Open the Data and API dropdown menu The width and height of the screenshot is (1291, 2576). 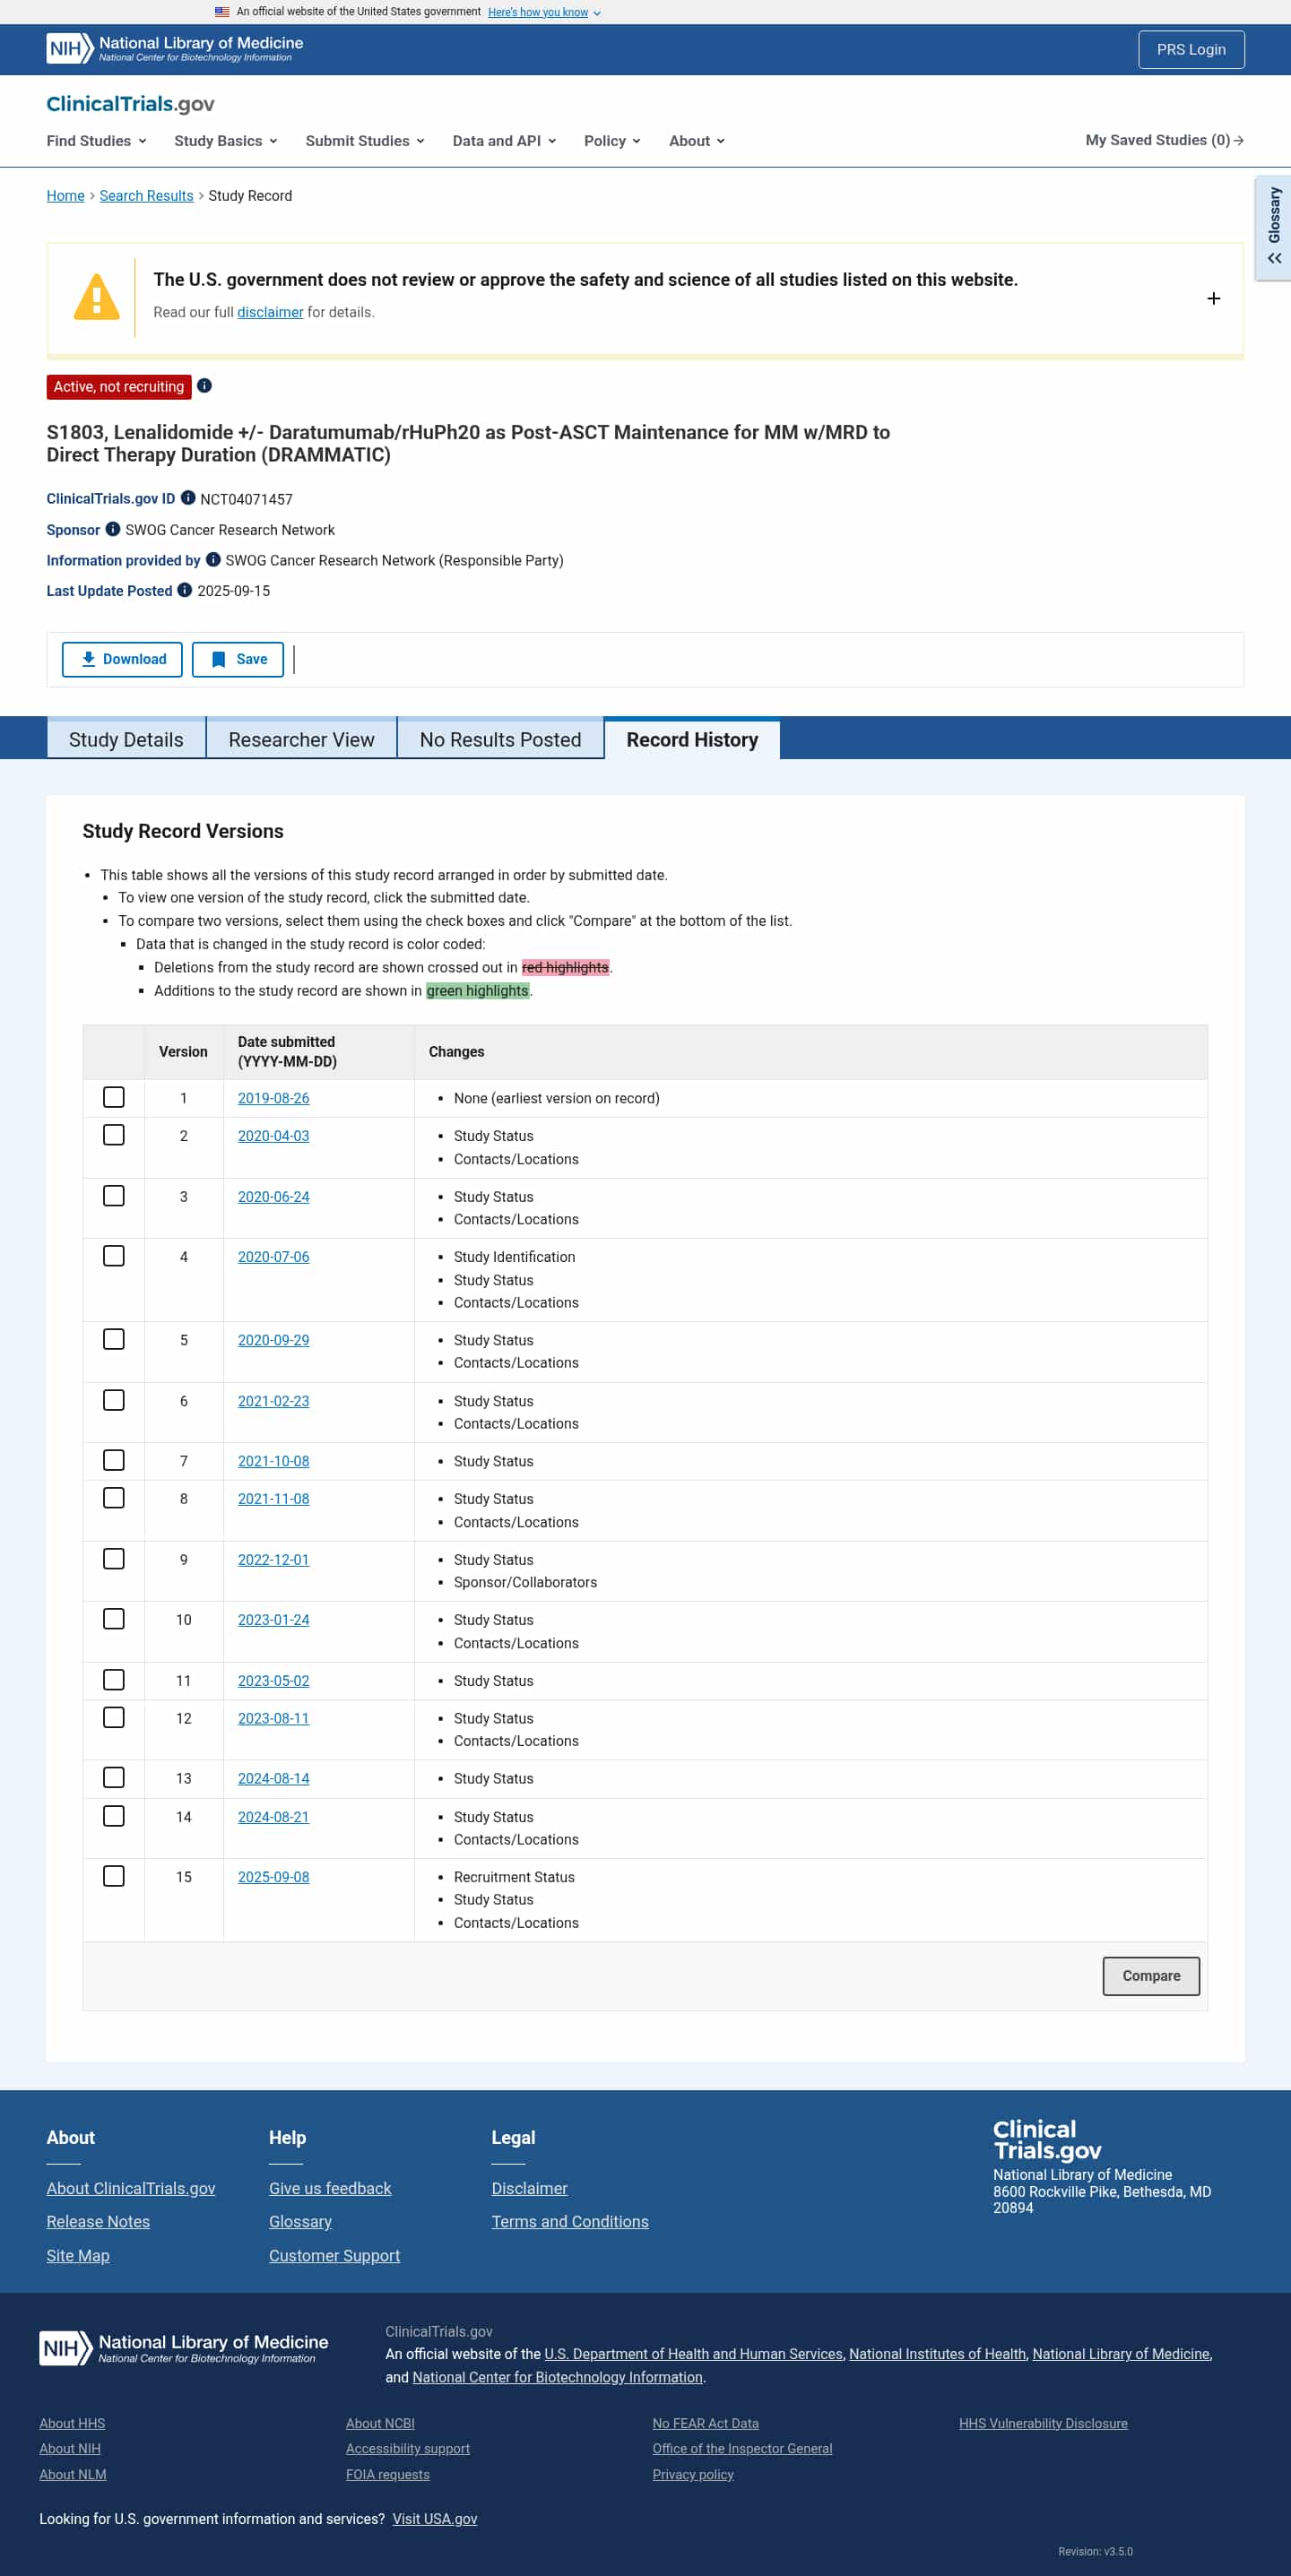504,141
